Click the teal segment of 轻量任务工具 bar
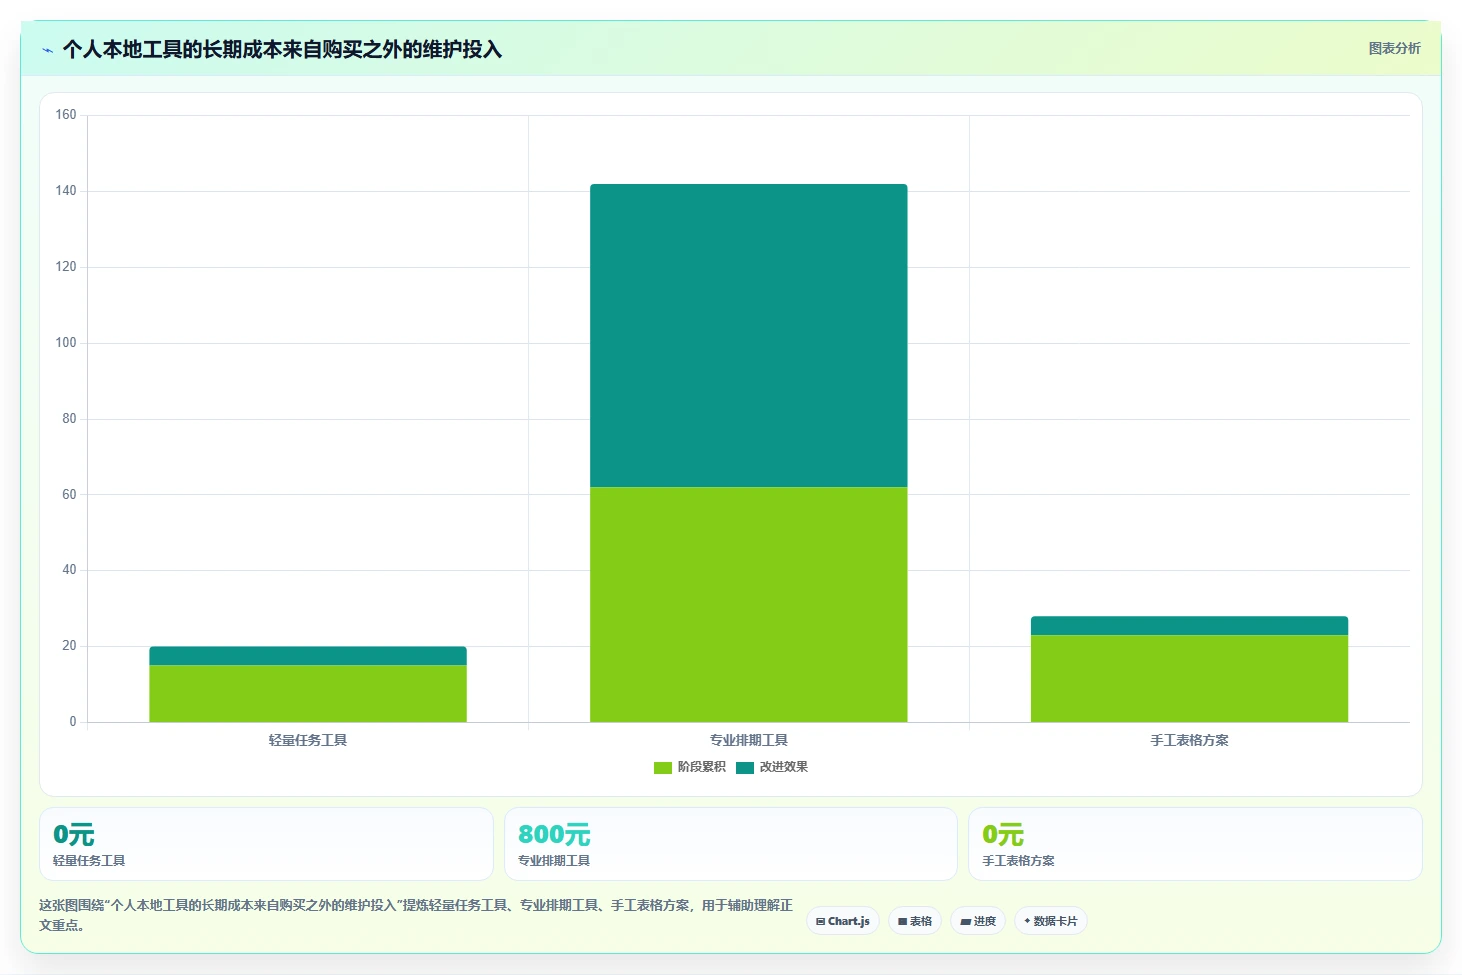1462x975 pixels. 308,656
